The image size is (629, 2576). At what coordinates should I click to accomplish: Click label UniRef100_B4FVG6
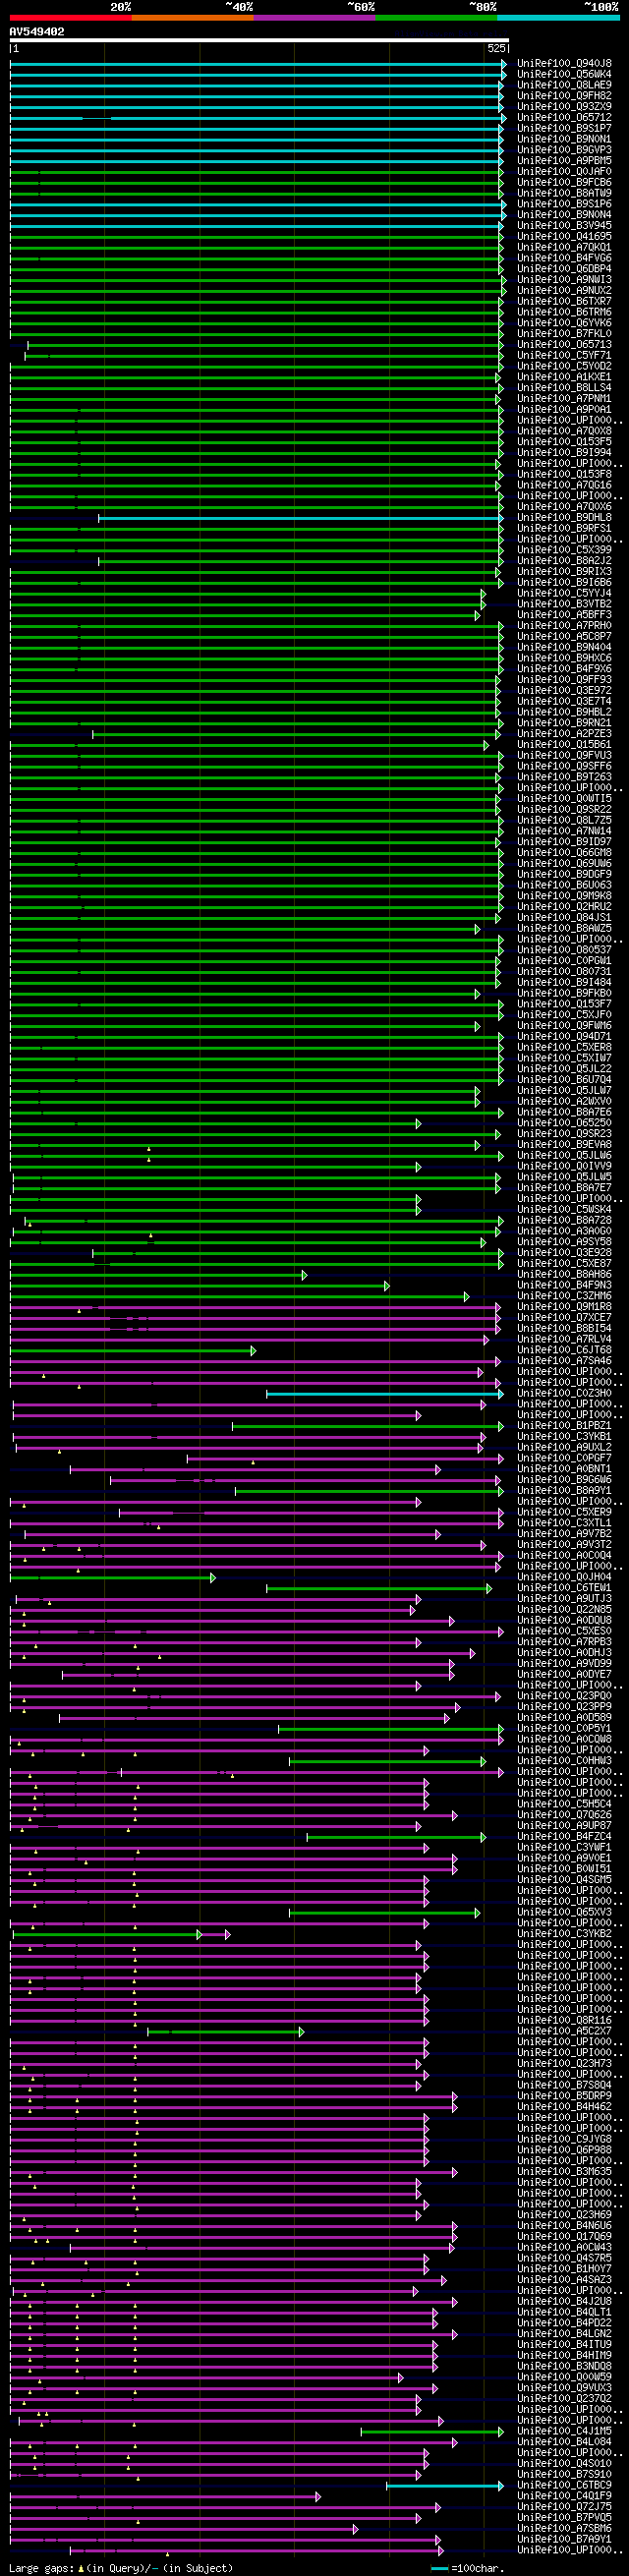(x=564, y=259)
